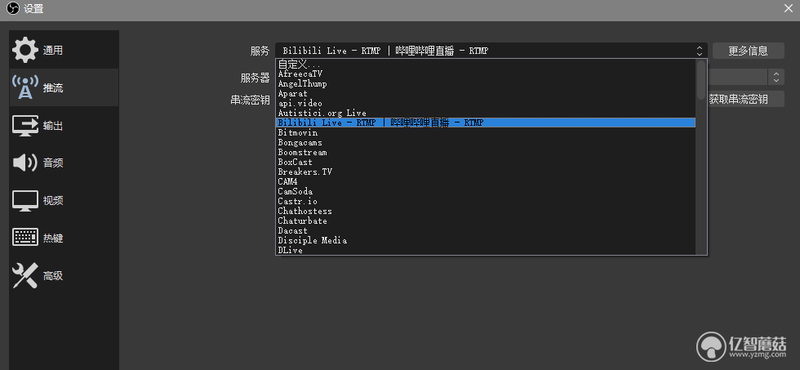This screenshot has height=370, width=800.
Task: Choose Breakers.TV from the service list
Action: tap(485, 172)
